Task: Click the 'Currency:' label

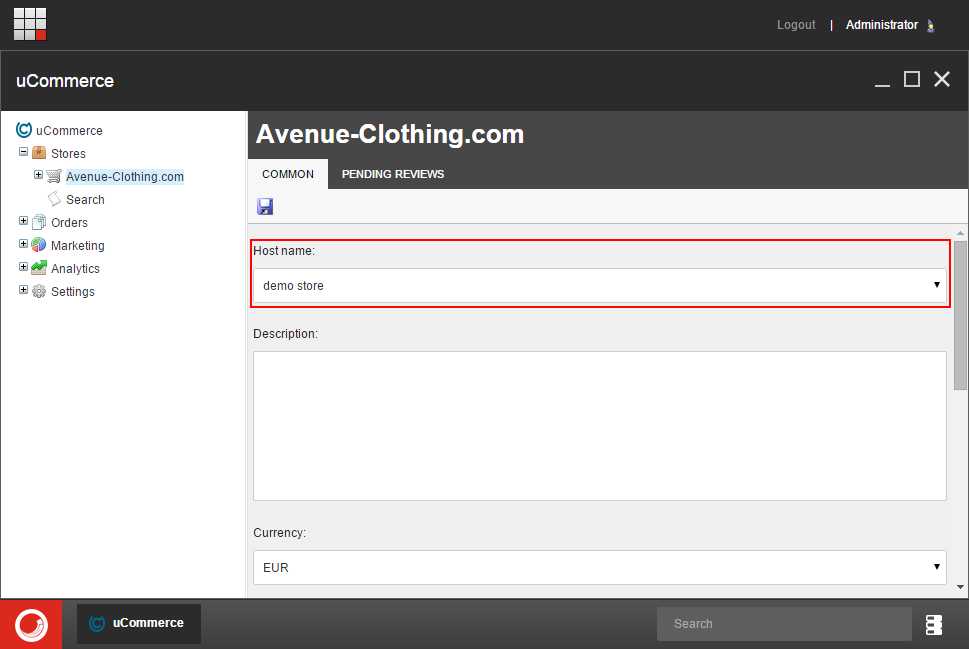Action: pos(279,533)
